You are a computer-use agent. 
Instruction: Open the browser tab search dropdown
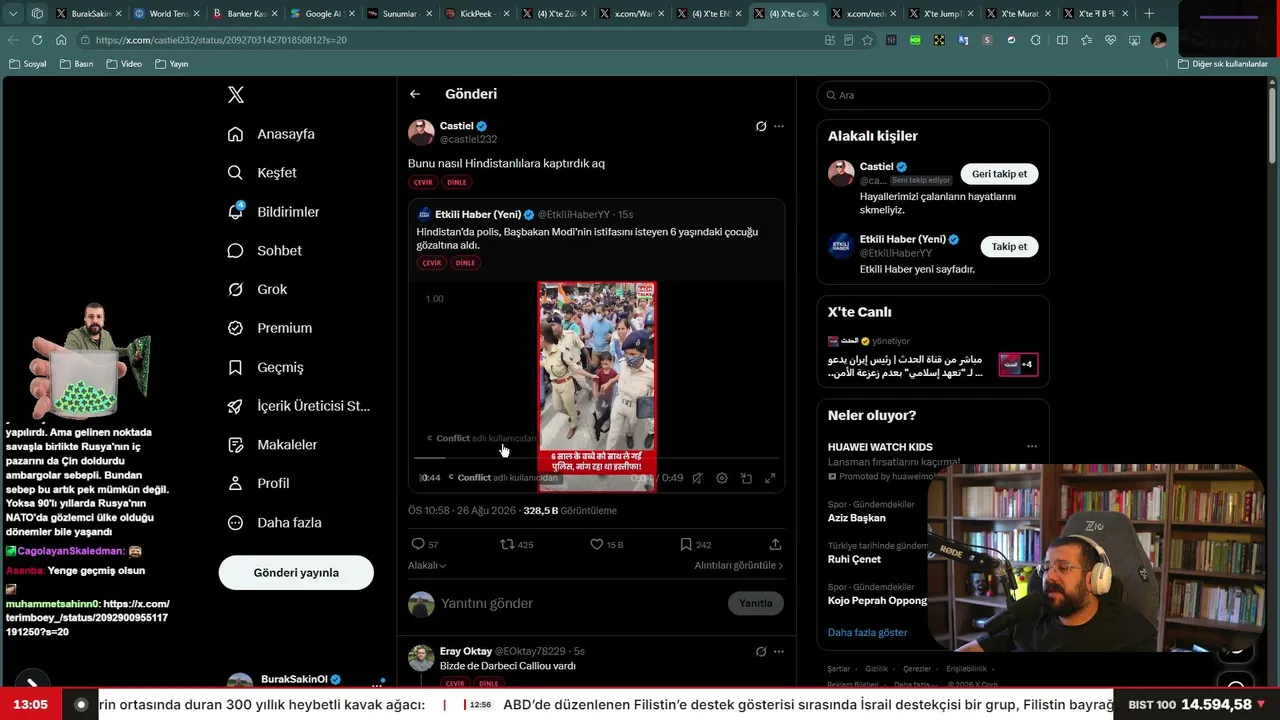pos(13,14)
